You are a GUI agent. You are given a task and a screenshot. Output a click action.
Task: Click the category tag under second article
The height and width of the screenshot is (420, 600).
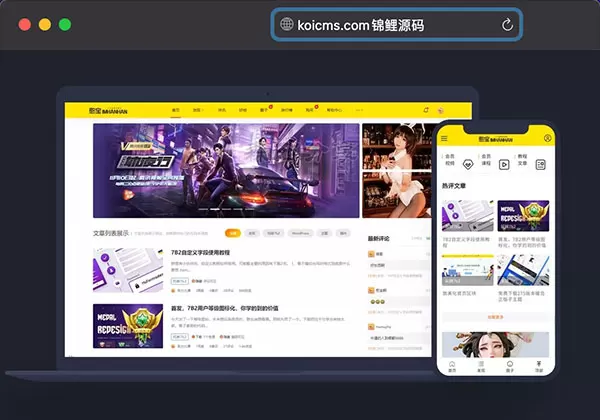click(179, 337)
